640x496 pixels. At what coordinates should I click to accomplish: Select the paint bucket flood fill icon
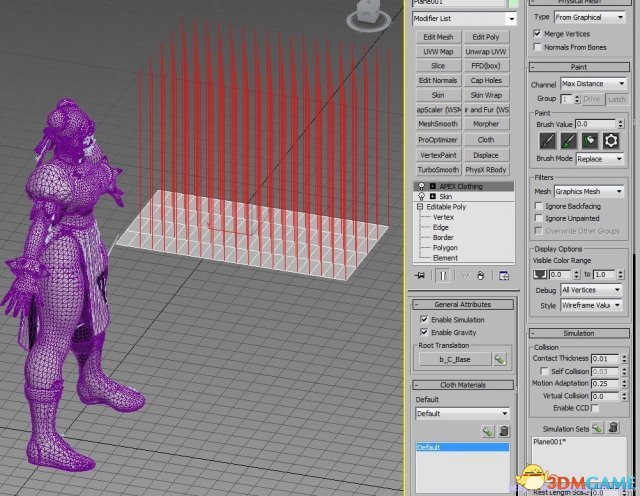click(589, 141)
